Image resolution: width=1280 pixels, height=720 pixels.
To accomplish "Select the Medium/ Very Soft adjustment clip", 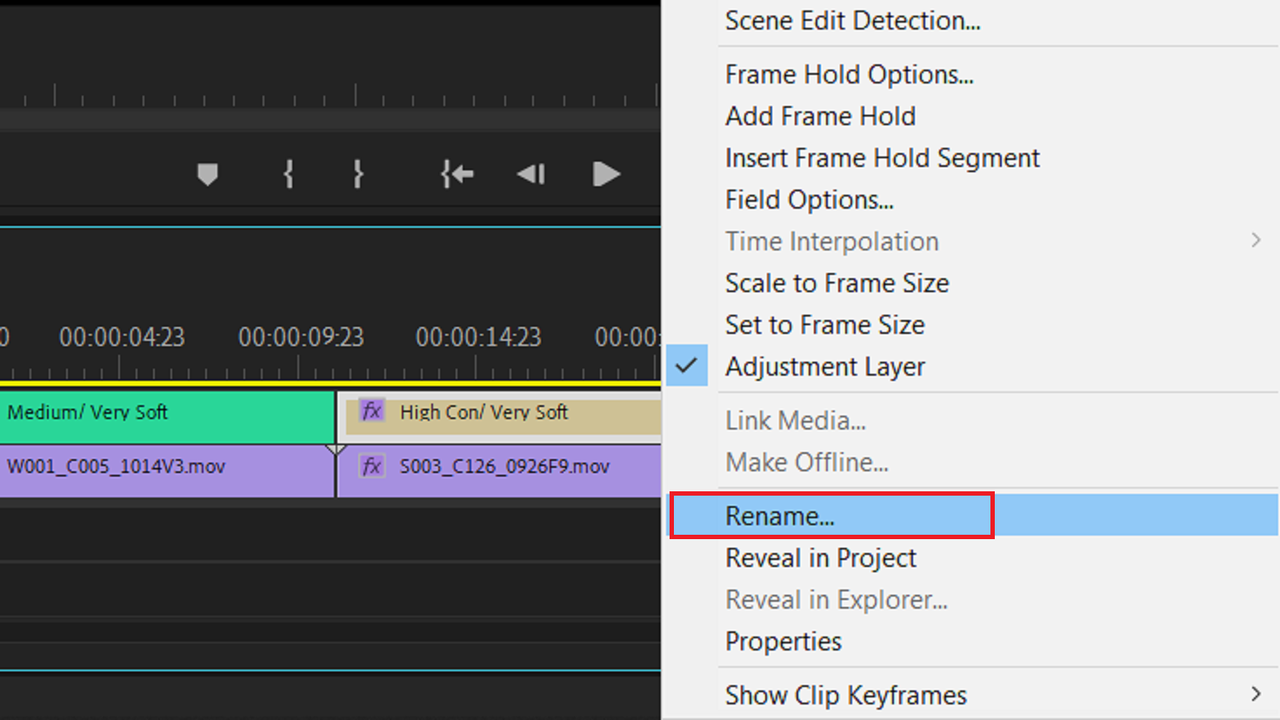I will [x=167, y=417].
